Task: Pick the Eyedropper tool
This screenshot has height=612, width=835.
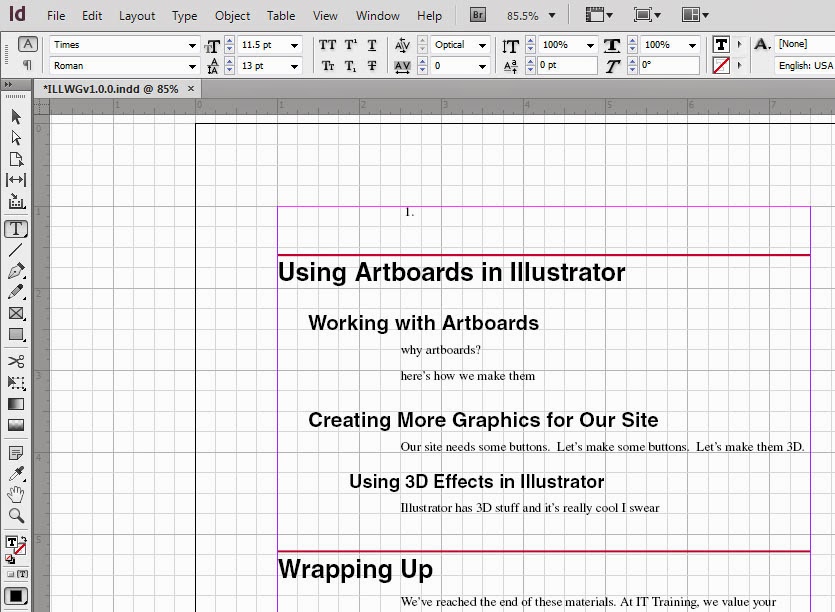Action: (16, 474)
